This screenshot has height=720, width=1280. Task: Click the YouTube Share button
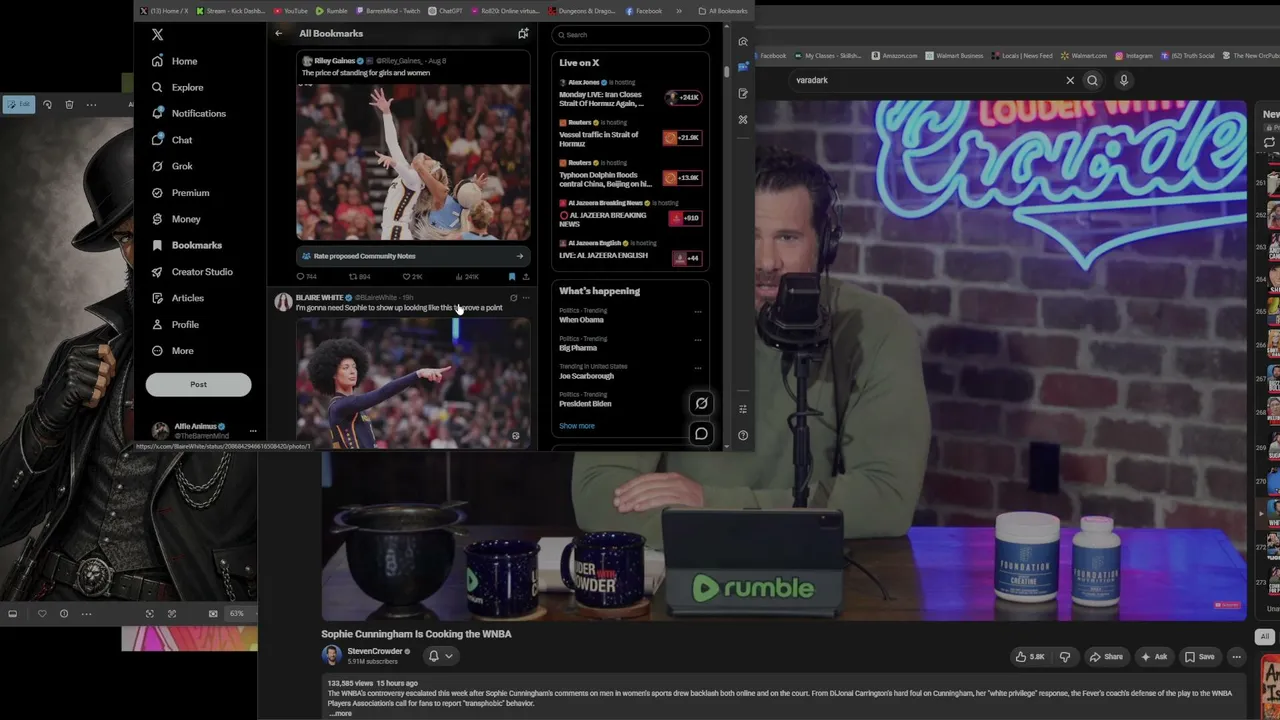1106,657
